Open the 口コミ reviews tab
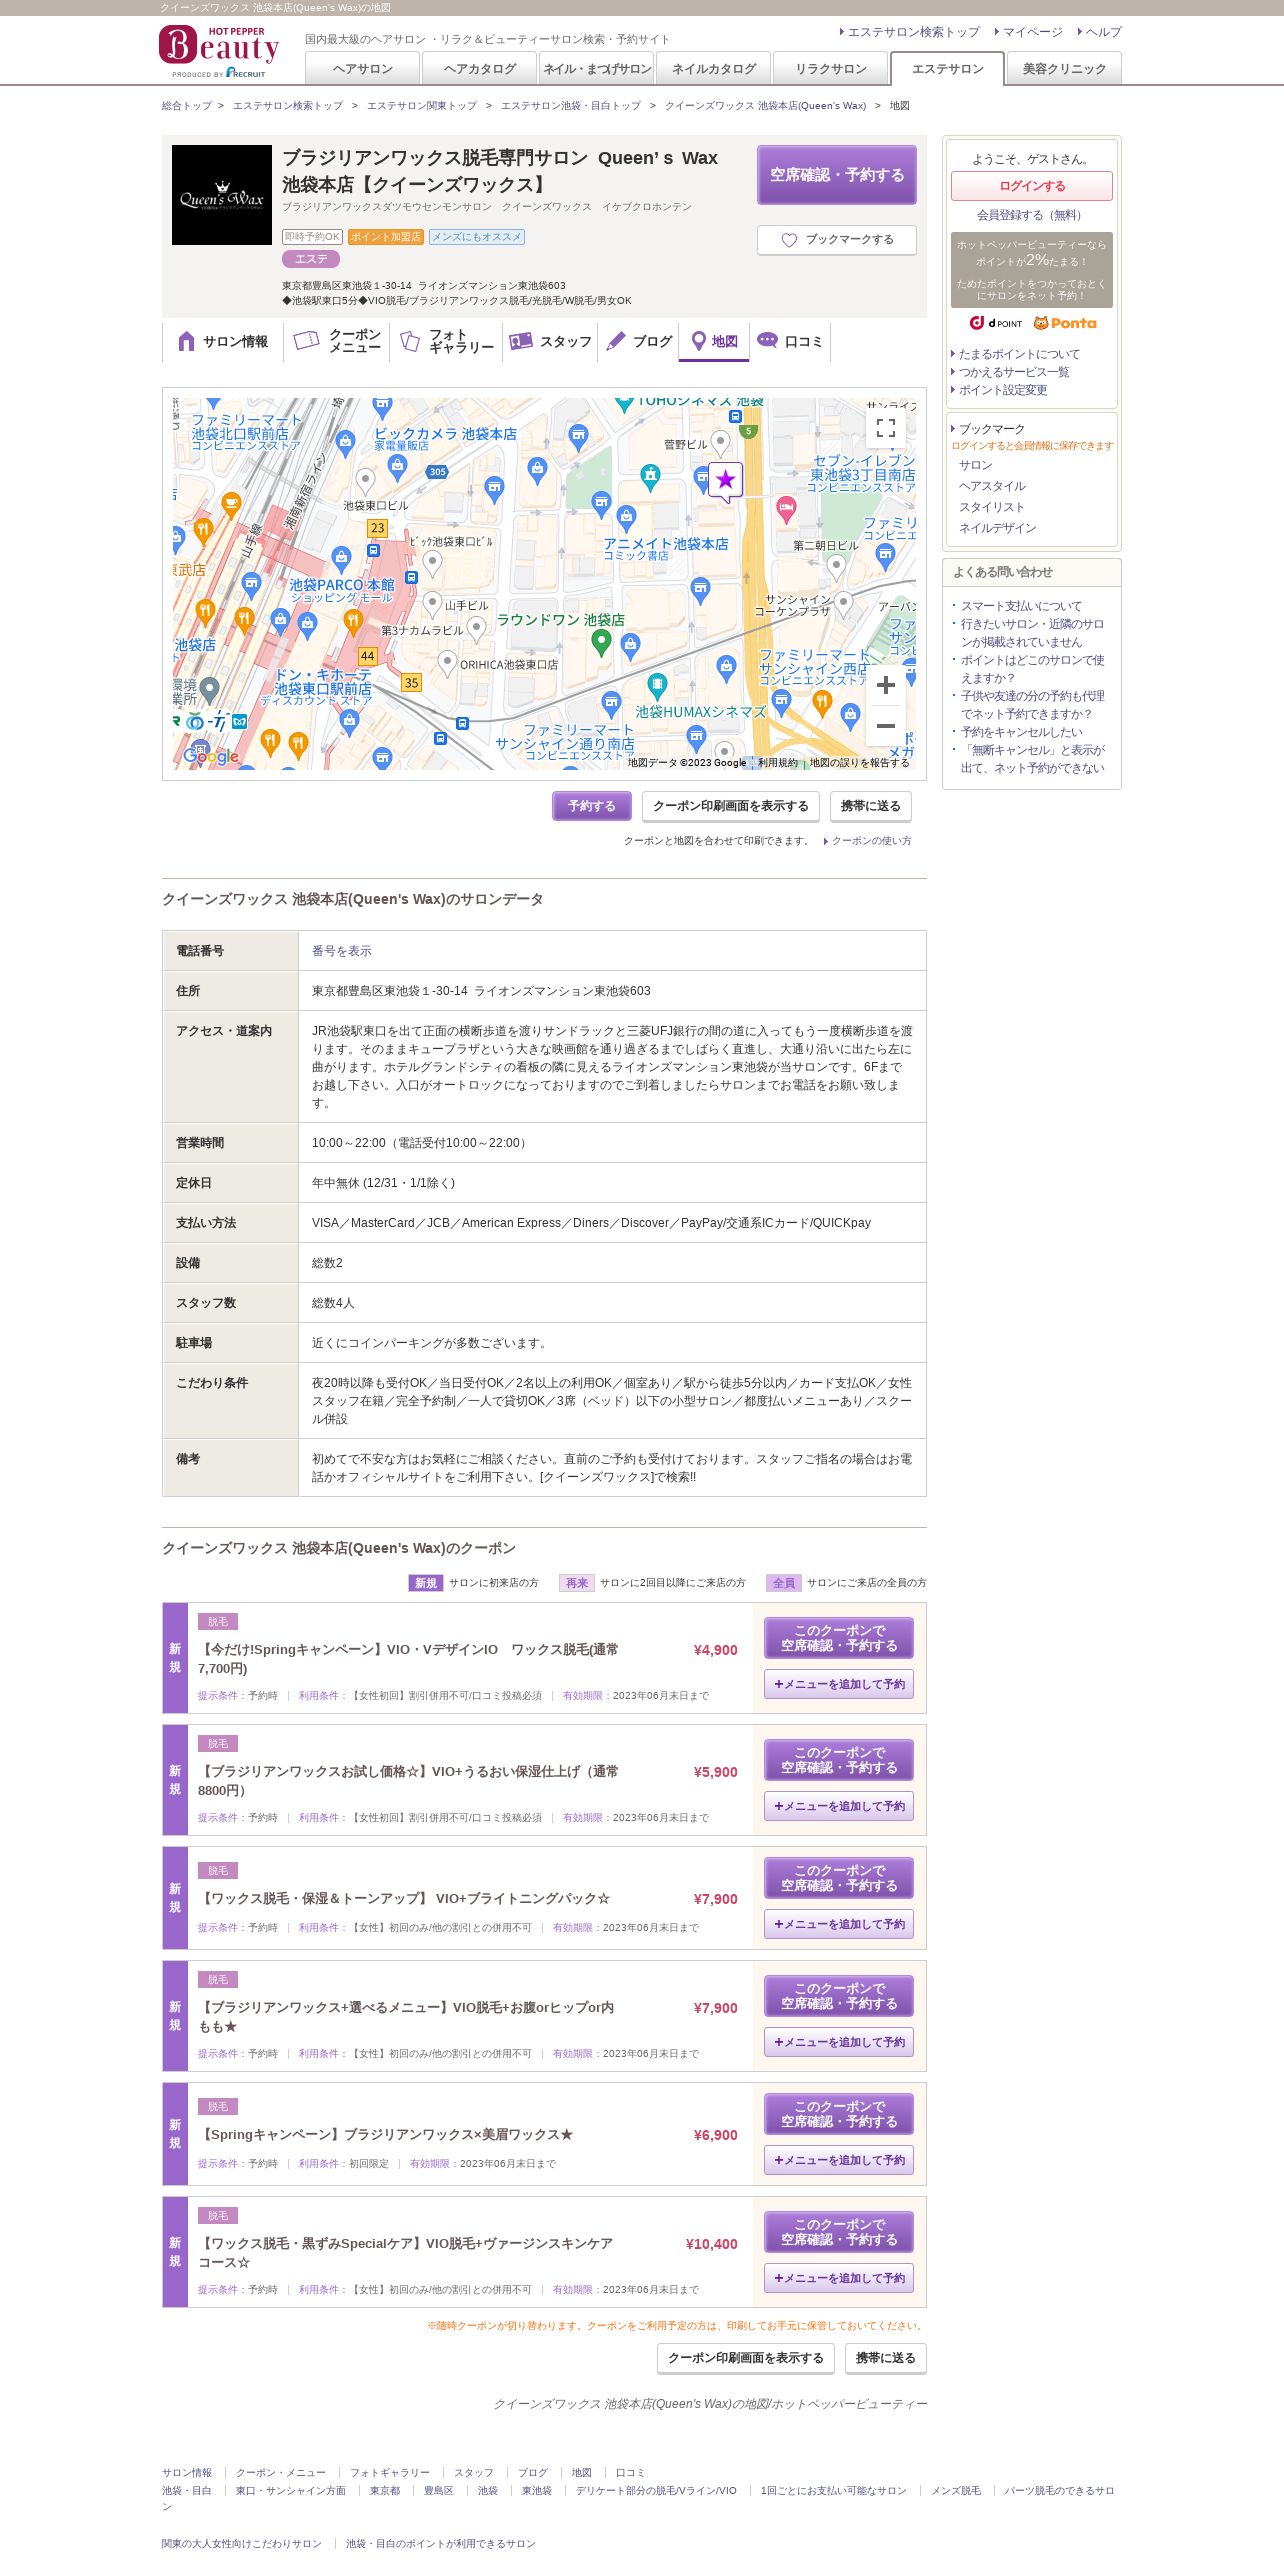Screen dimensions: 1284x2568 coord(790,342)
